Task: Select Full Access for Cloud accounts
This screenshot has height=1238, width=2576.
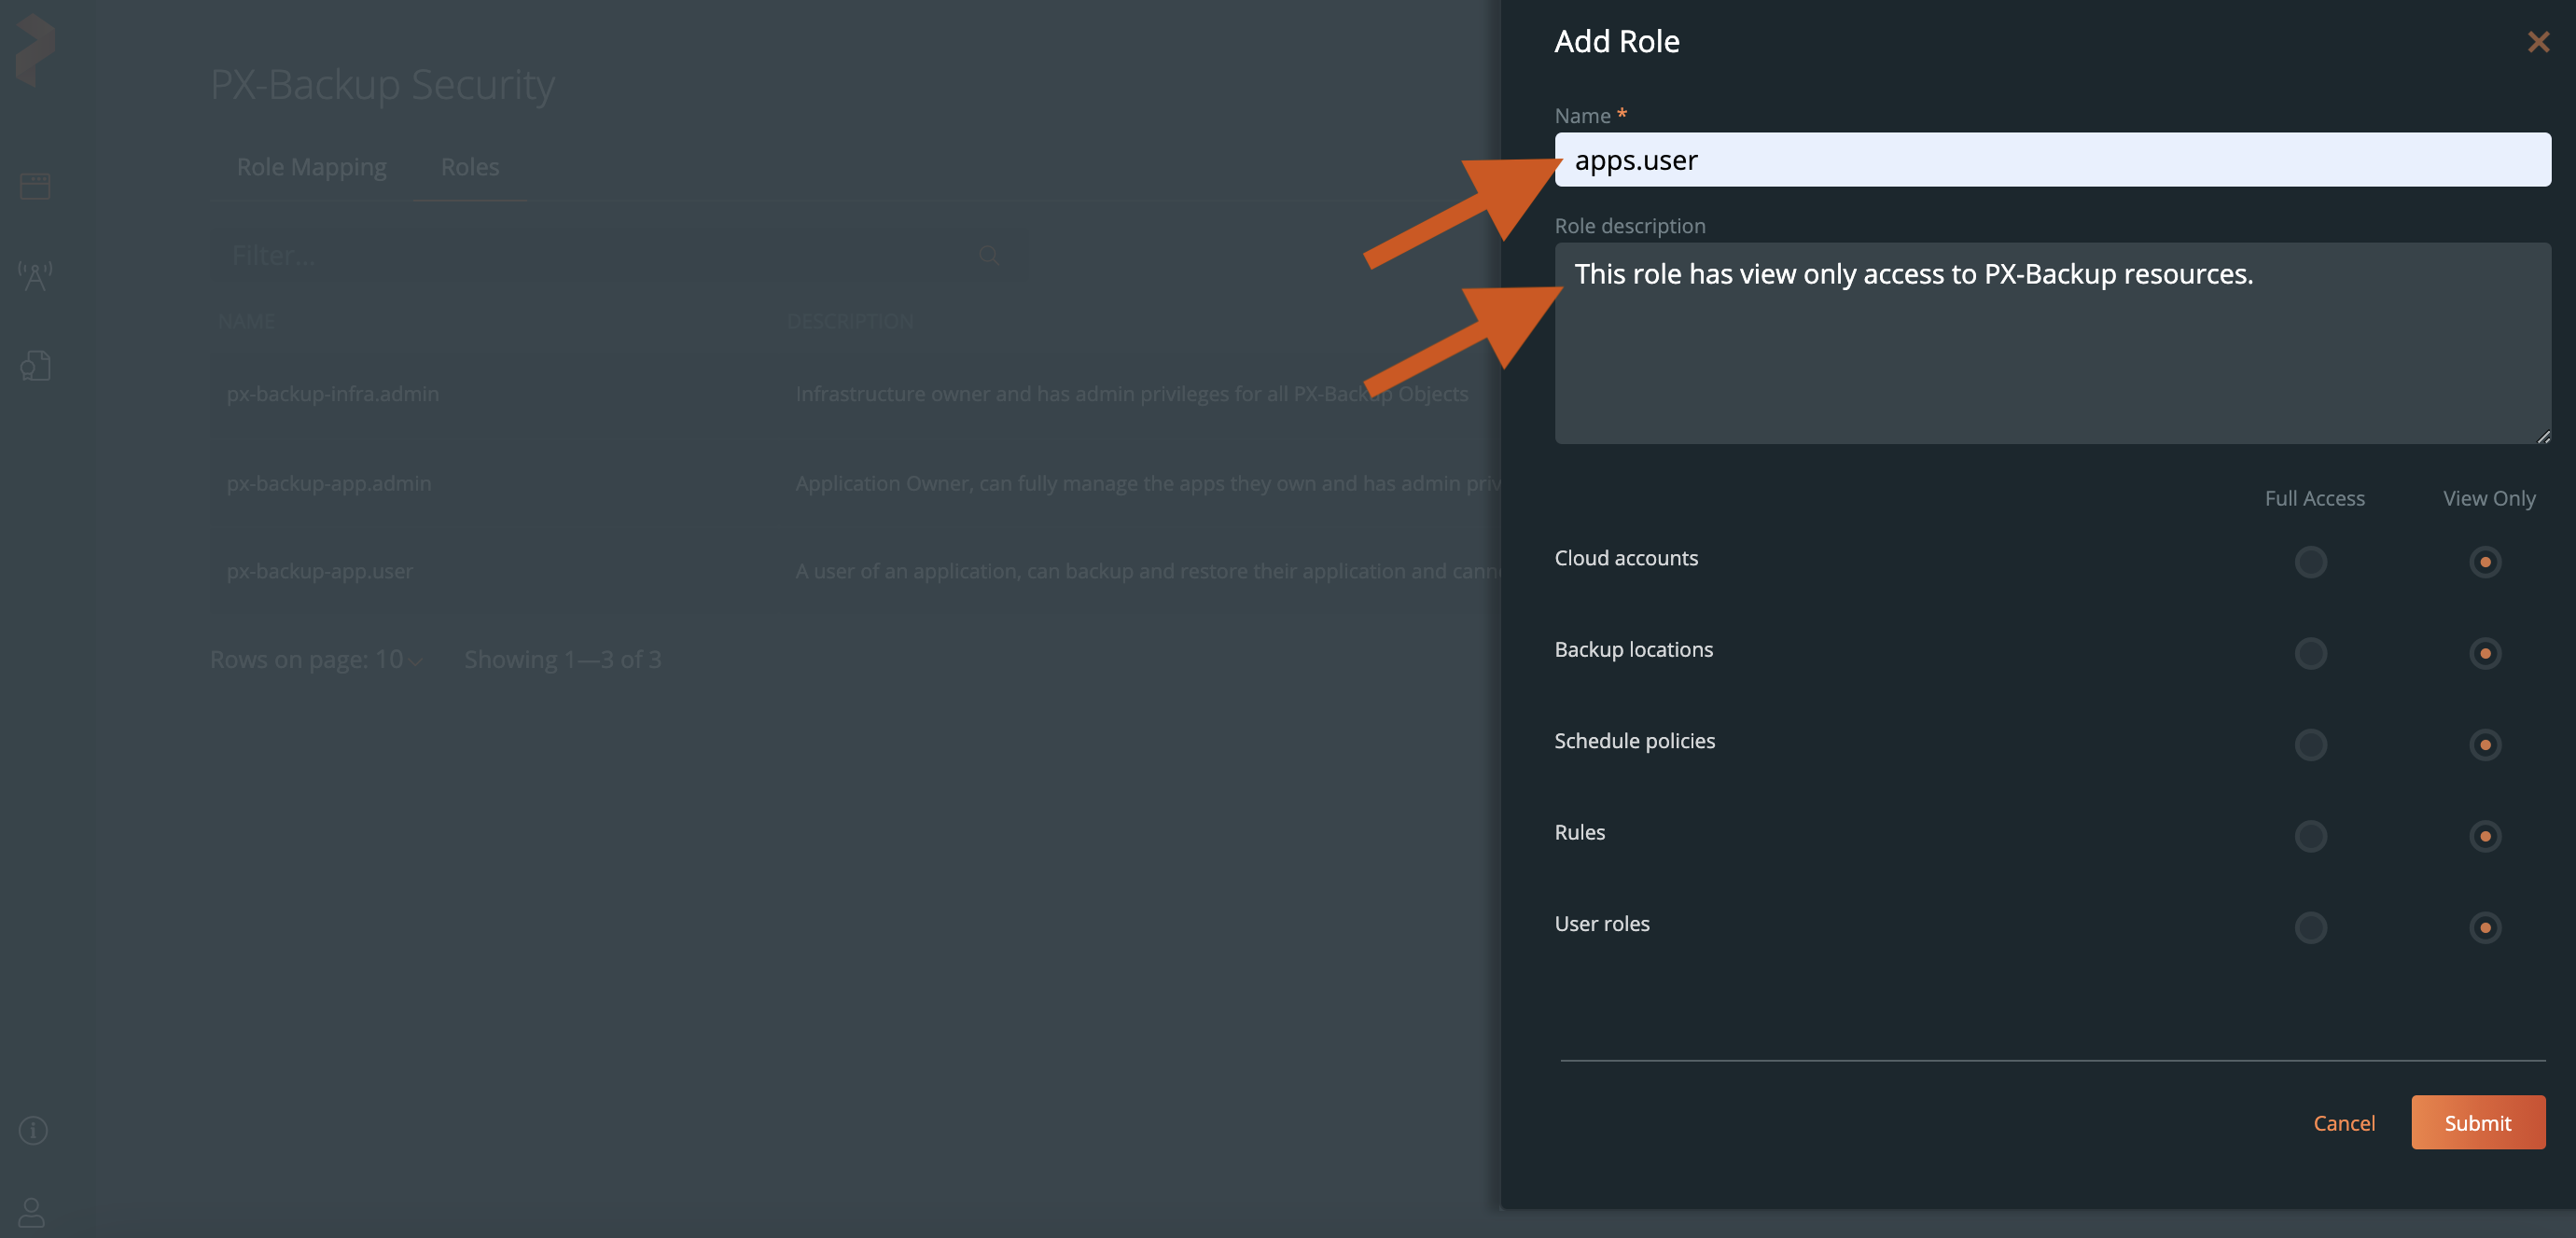Action: (2310, 562)
